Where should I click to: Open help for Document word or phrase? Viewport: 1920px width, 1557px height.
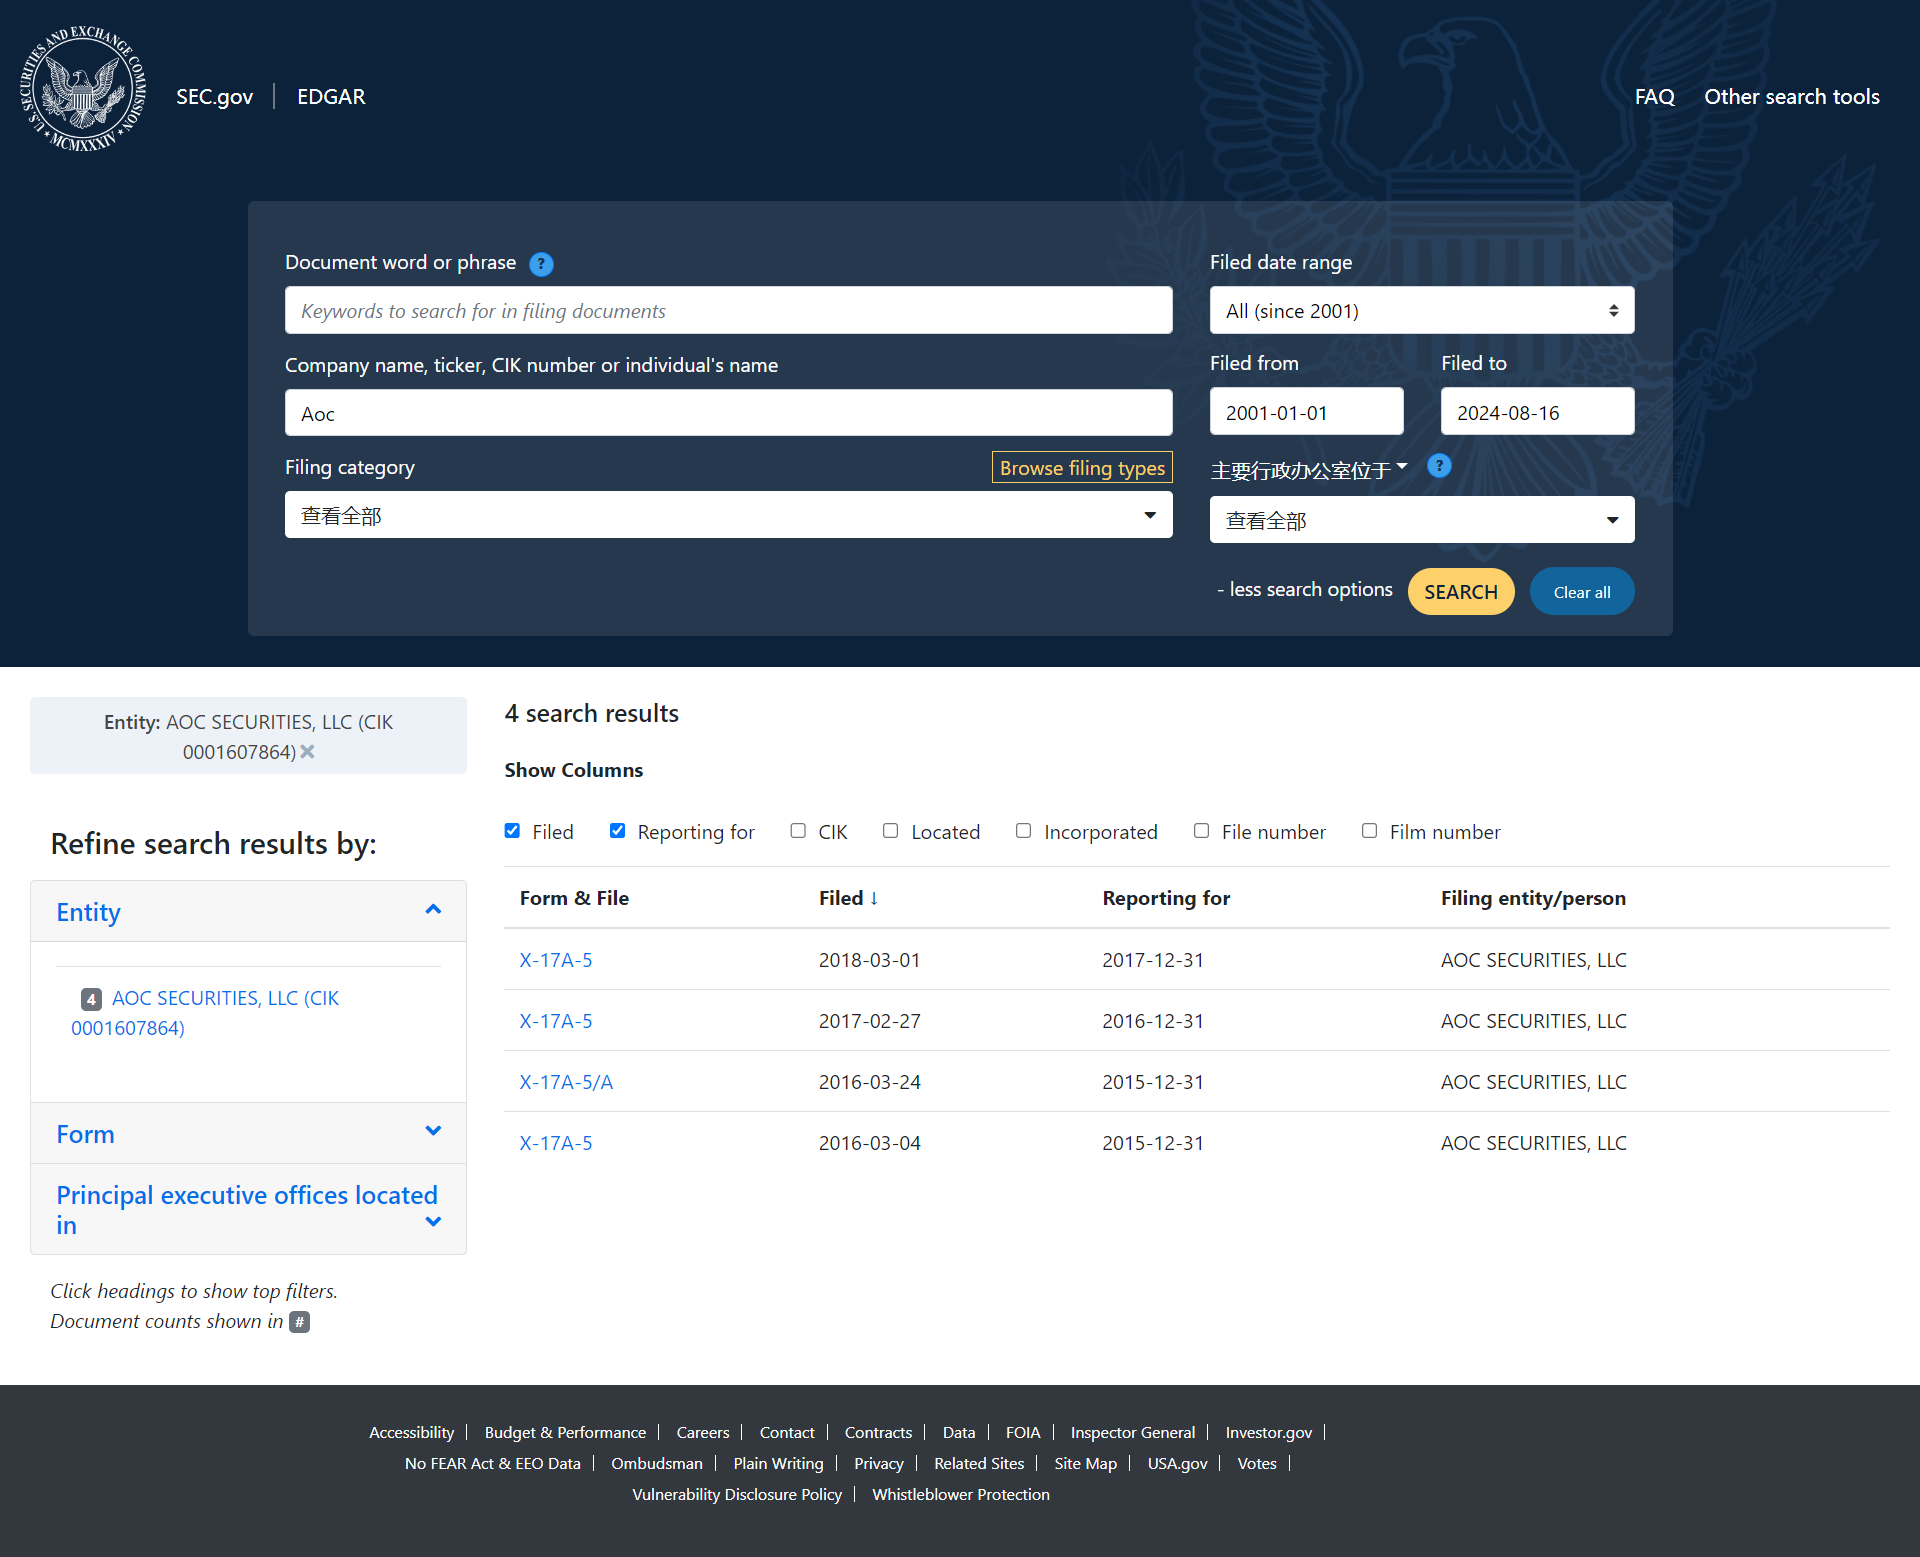pyautogui.click(x=541, y=264)
